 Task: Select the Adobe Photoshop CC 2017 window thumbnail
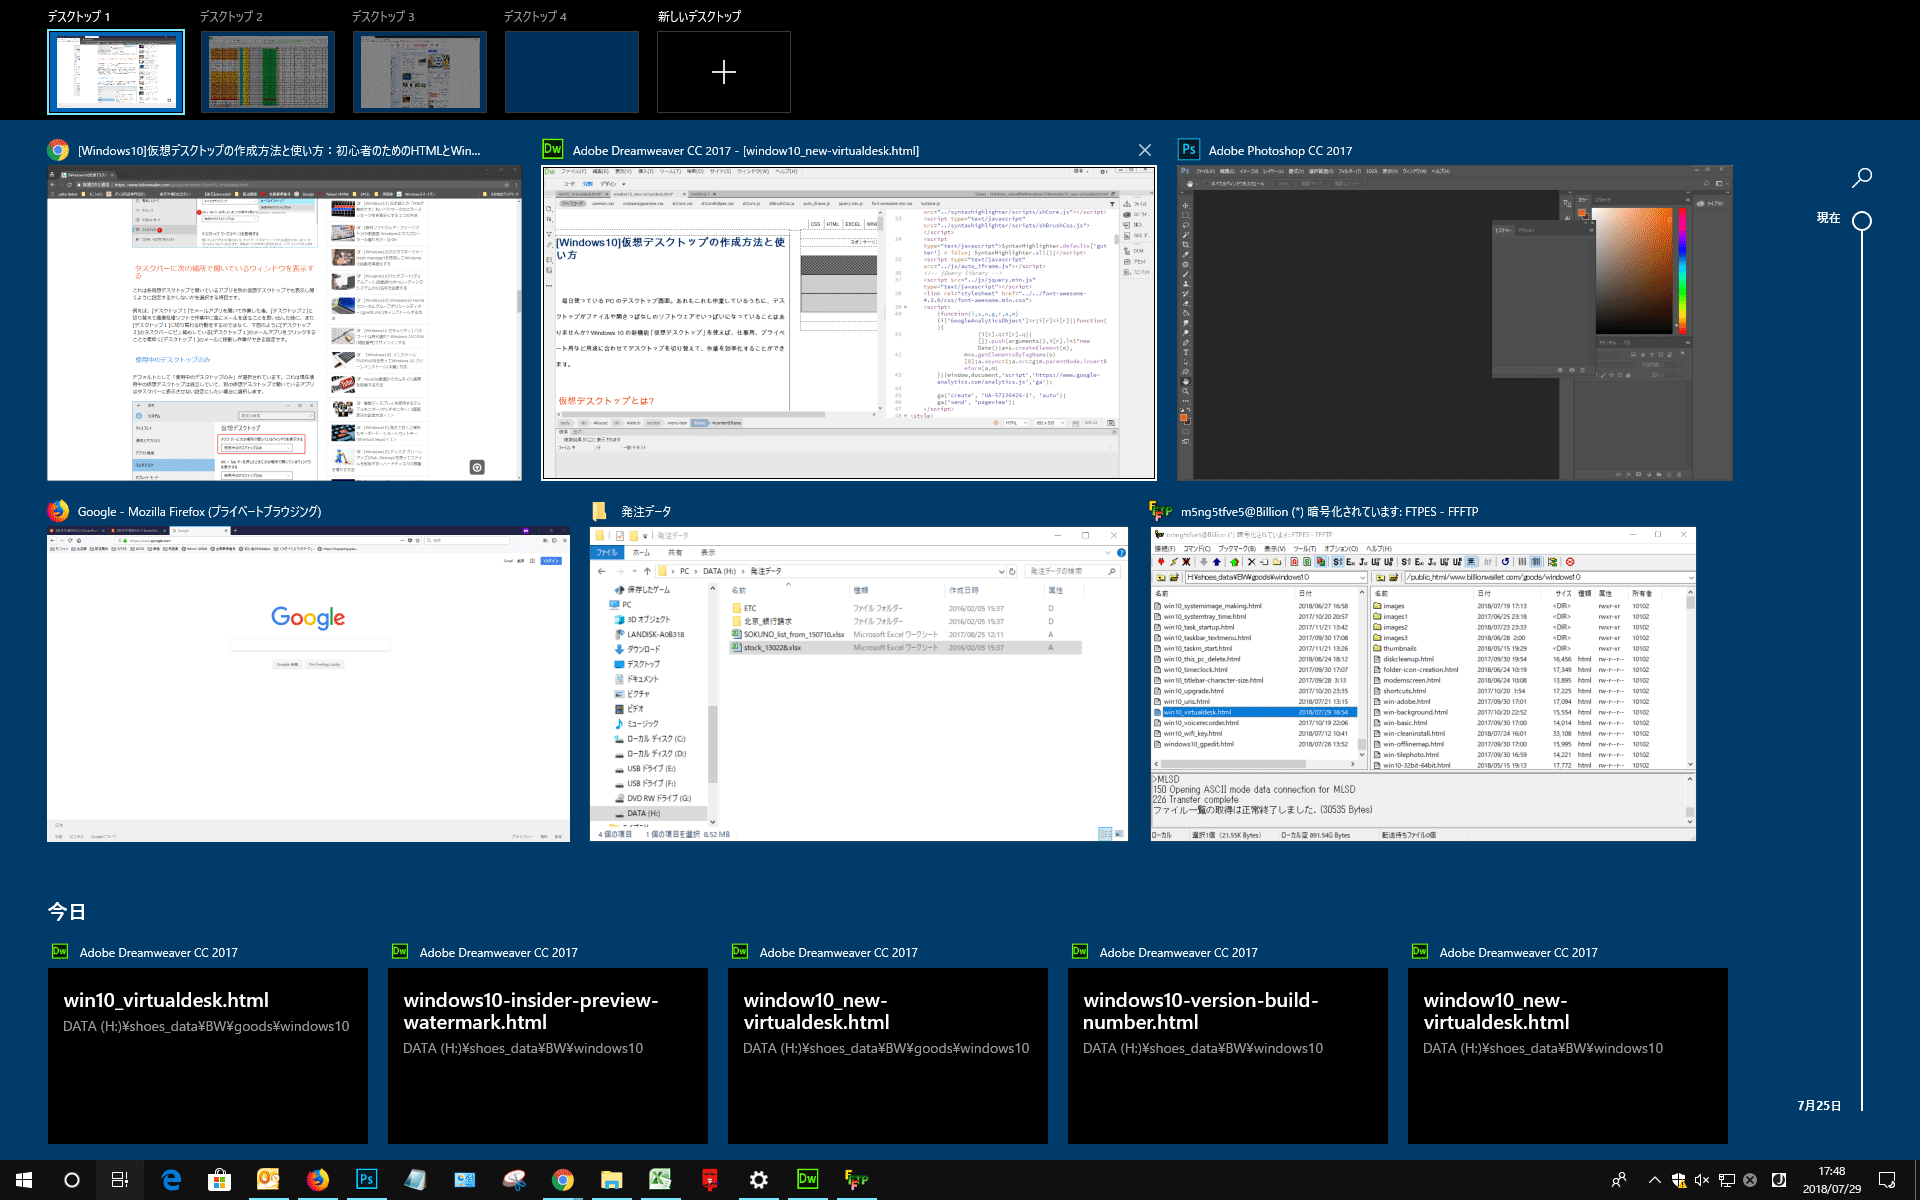click(1455, 323)
